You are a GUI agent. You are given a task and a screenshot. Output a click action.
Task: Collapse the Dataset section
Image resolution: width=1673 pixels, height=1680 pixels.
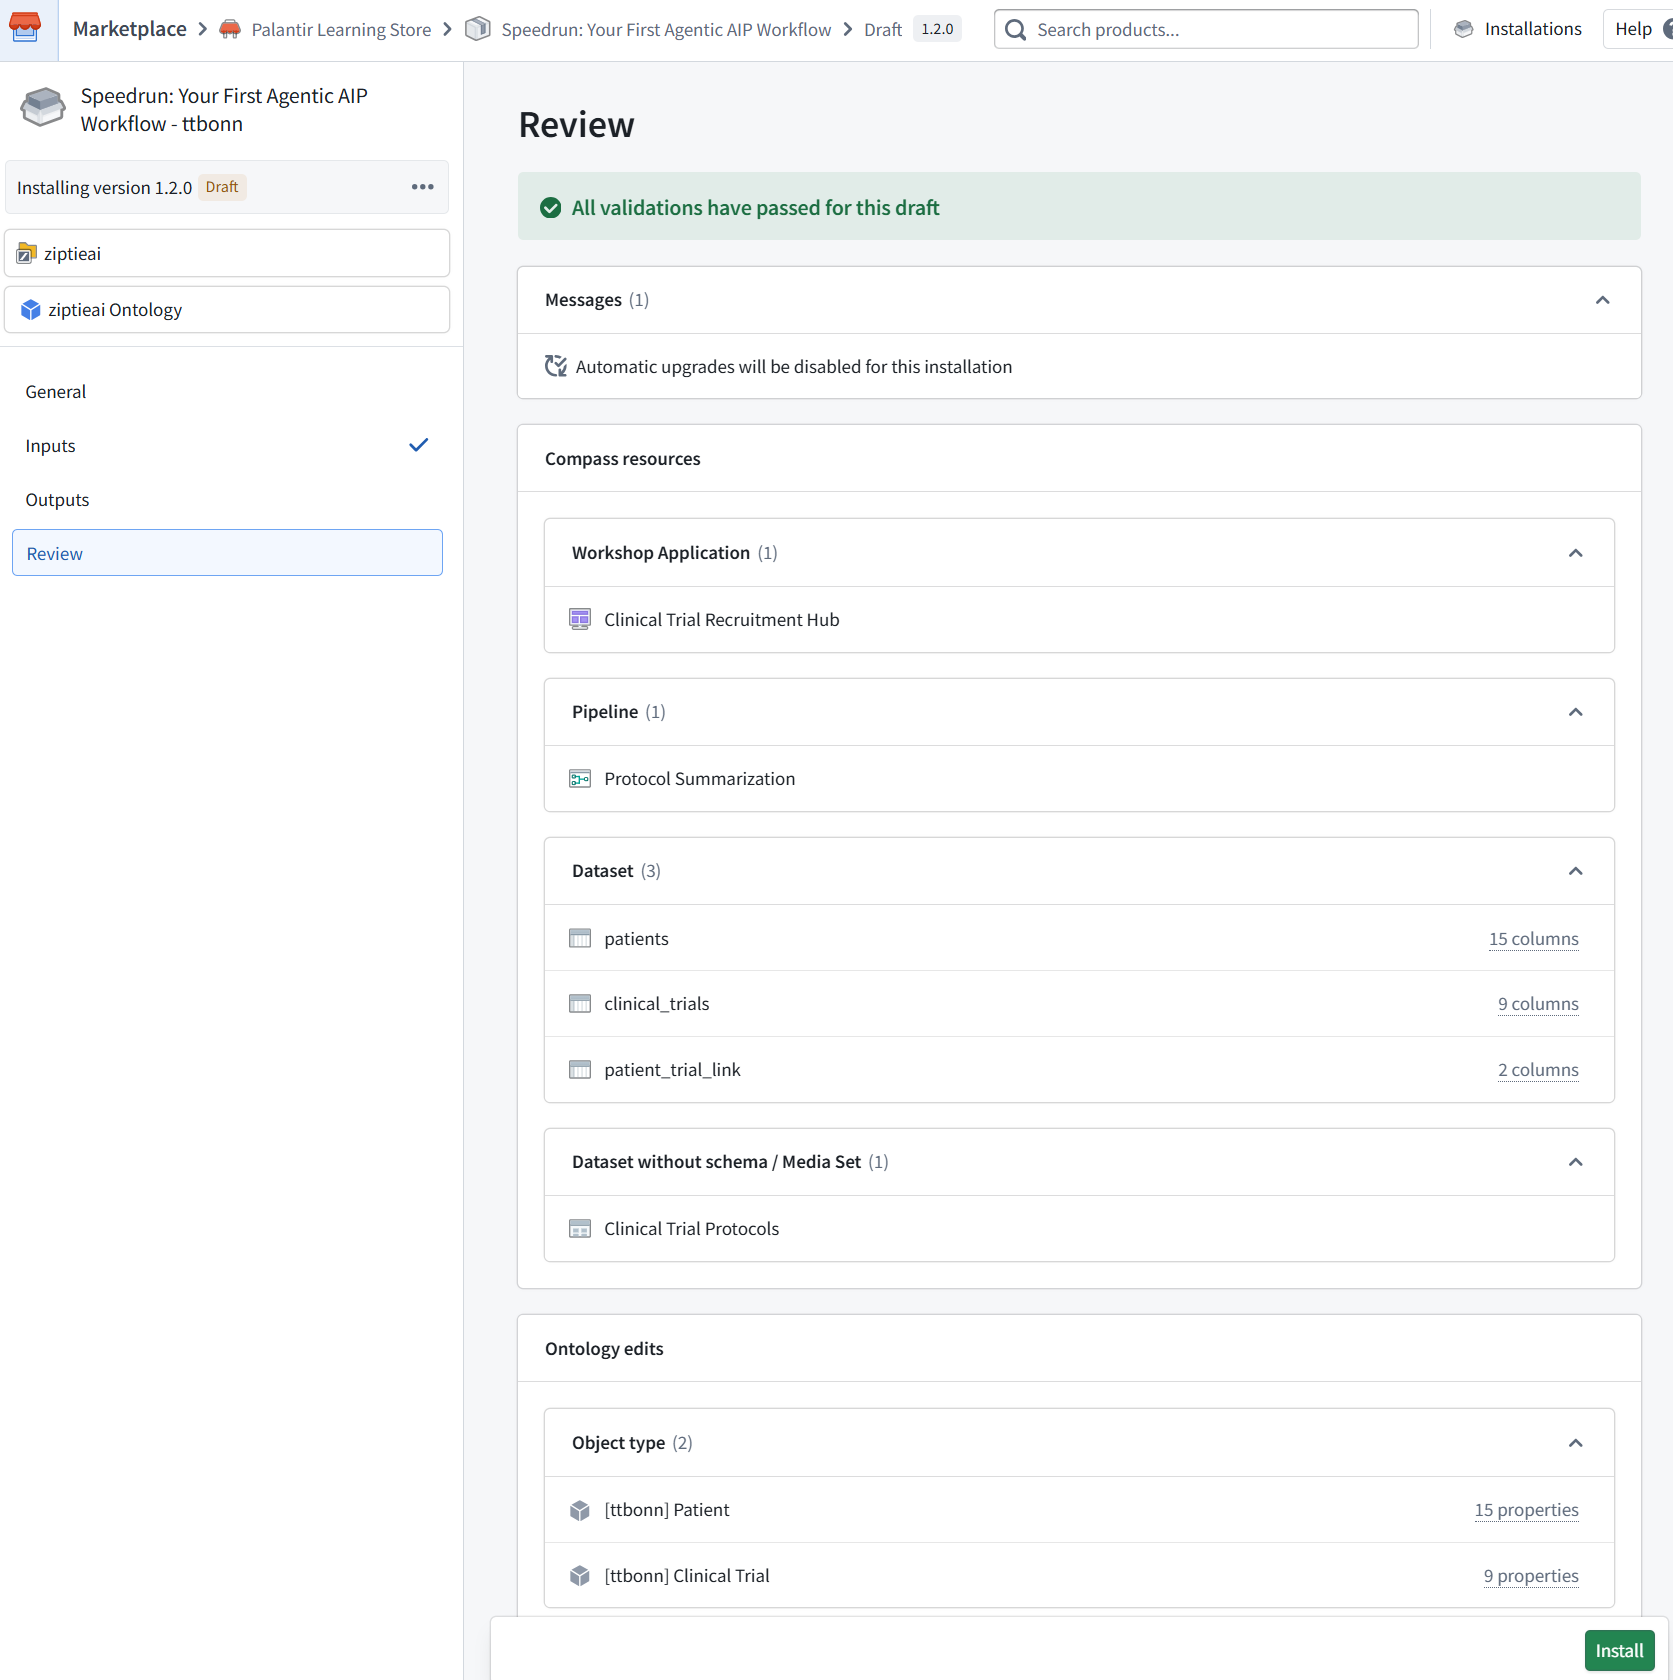pos(1575,871)
